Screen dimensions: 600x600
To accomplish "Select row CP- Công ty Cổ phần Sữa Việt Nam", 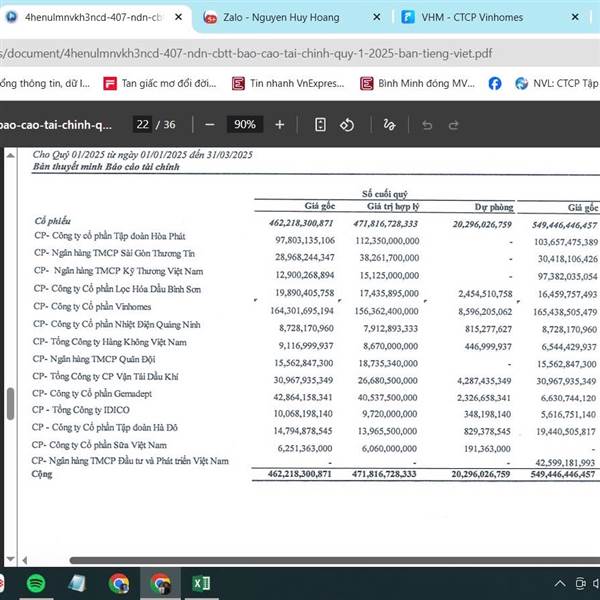I will (99, 445).
